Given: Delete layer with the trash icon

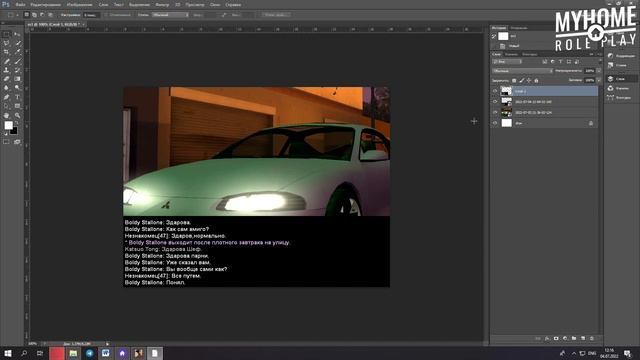Looking at the screenshot, I should pos(591,338).
